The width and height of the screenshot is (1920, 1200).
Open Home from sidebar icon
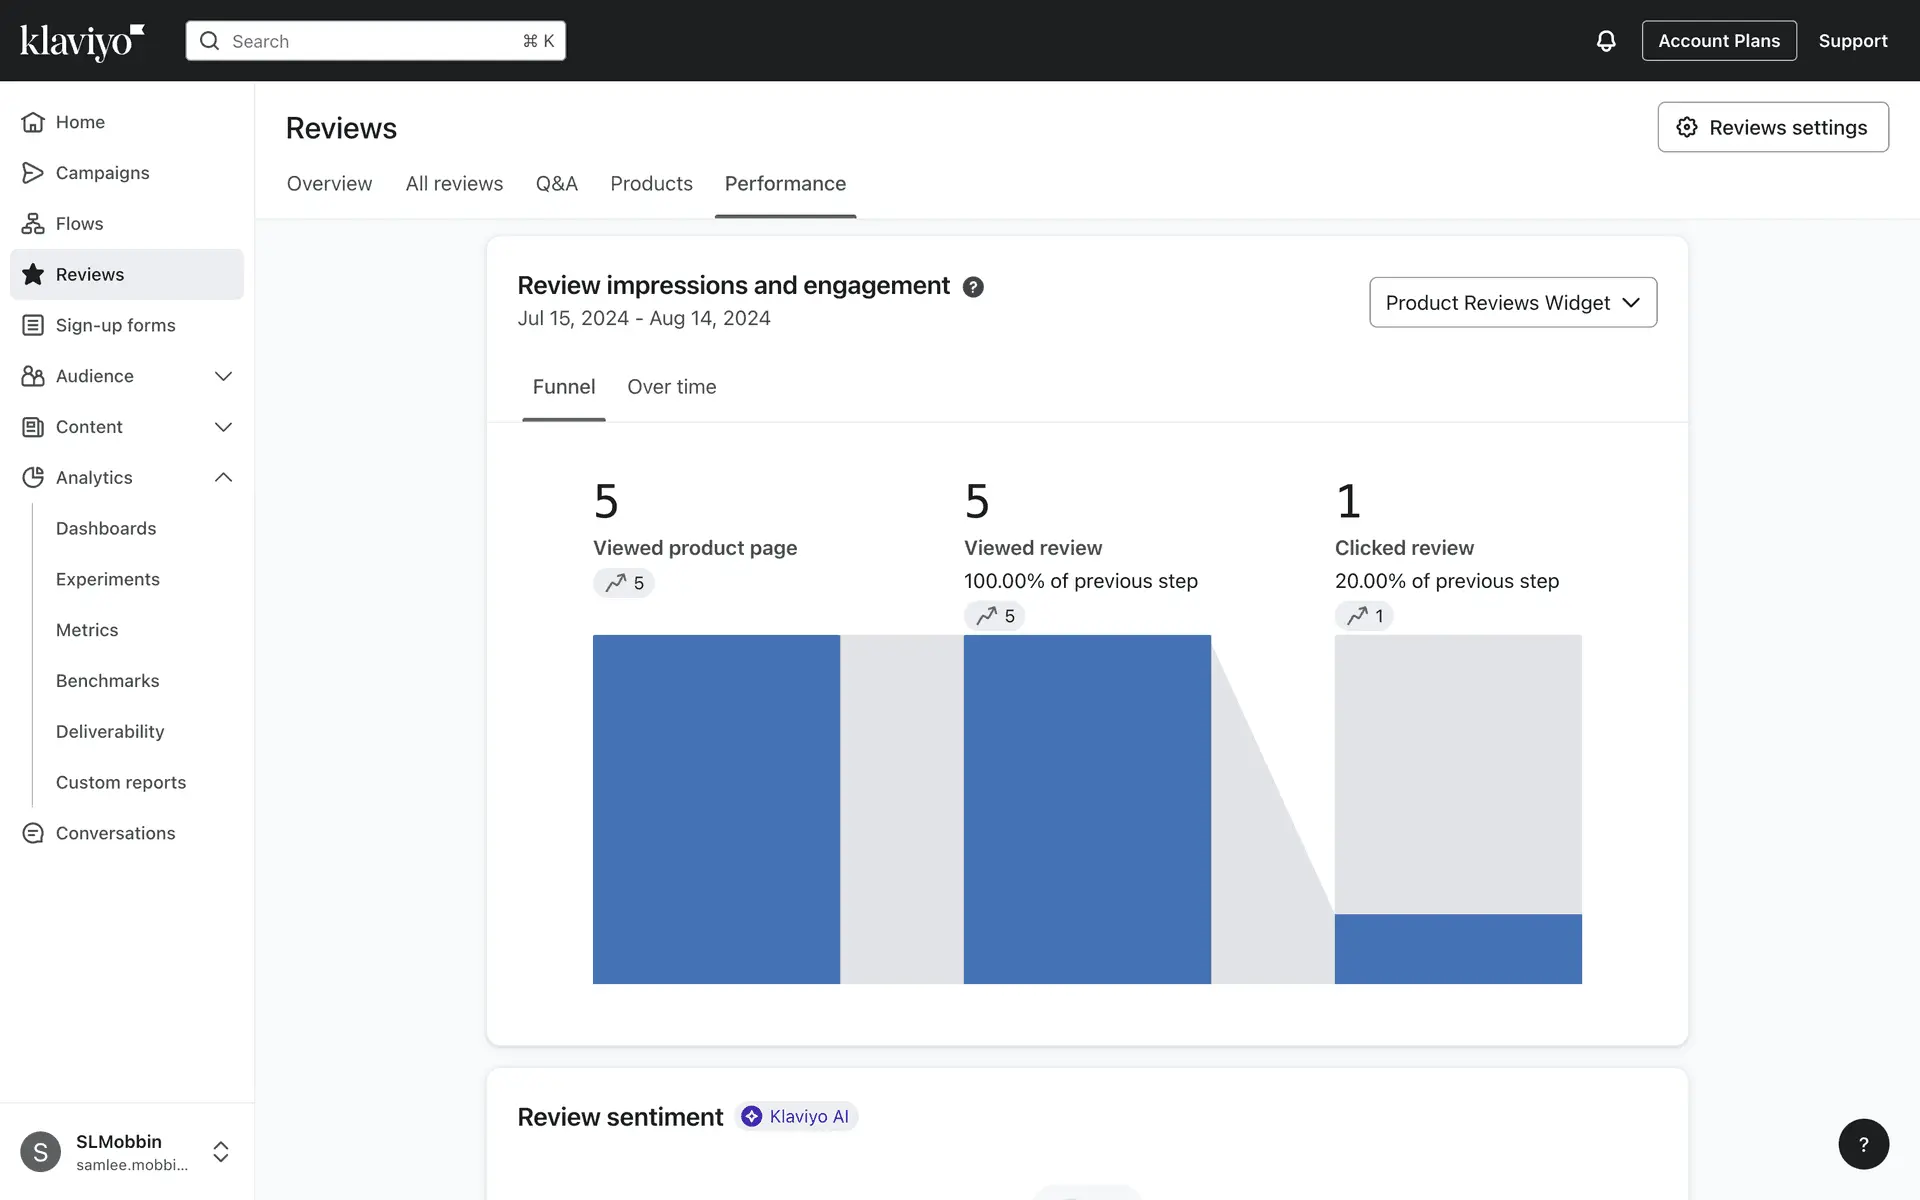33,122
